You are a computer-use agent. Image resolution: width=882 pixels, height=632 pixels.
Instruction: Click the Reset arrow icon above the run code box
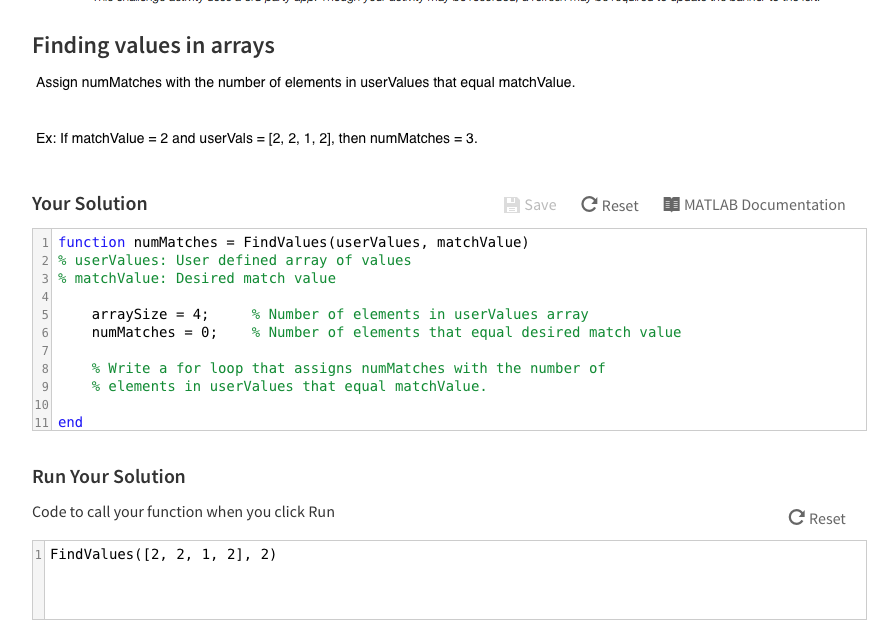click(796, 518)
